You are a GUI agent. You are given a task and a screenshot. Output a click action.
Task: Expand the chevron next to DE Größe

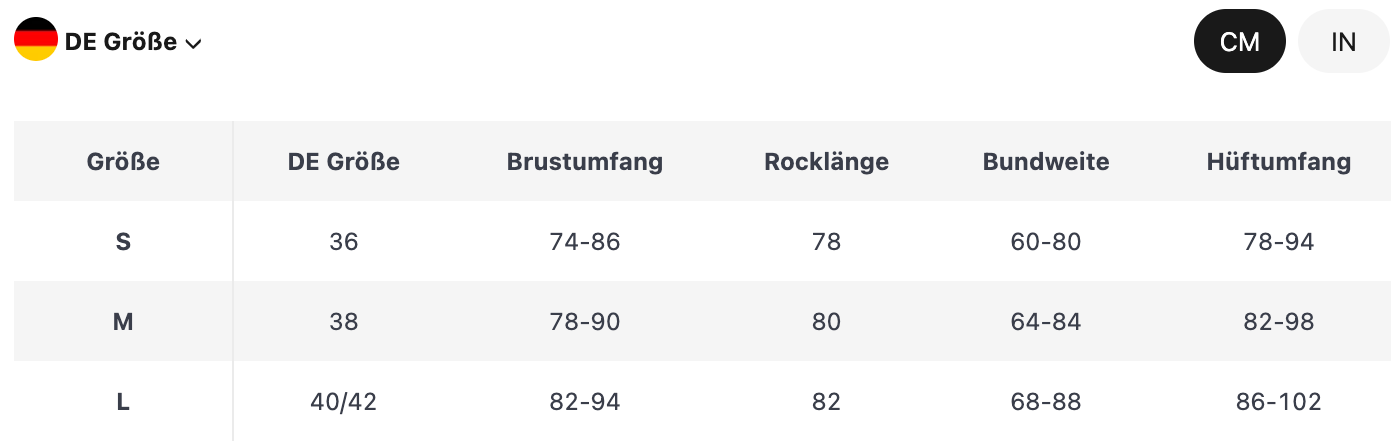pos(194,43)
